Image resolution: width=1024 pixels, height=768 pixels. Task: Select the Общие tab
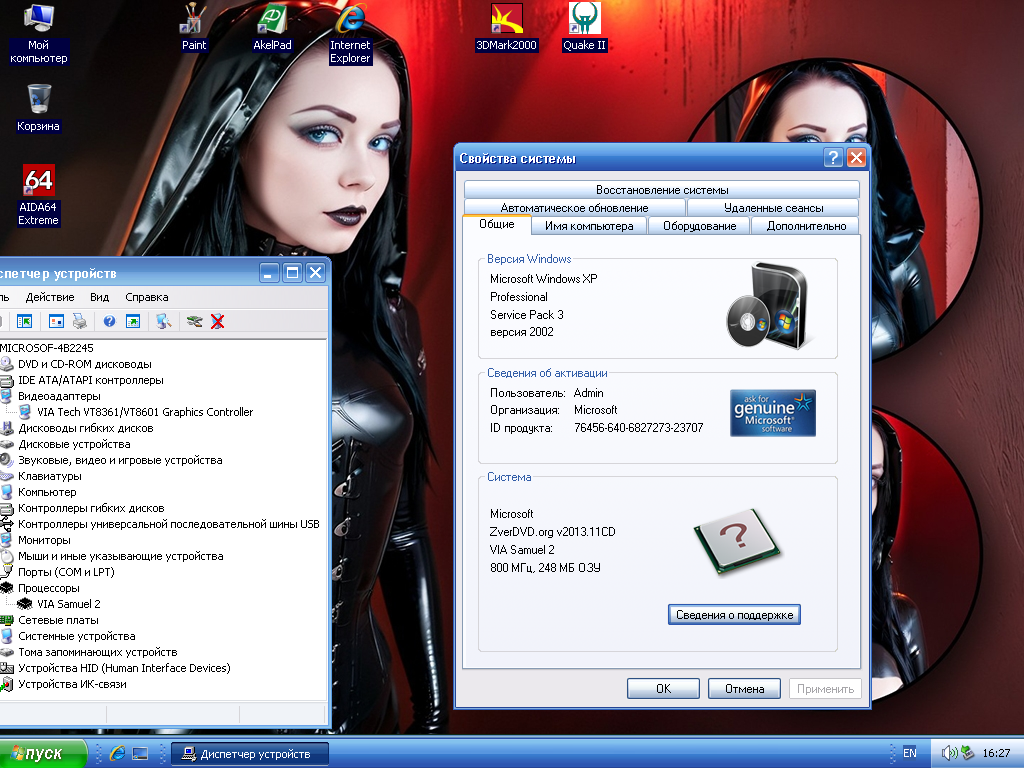coord(496,224)
